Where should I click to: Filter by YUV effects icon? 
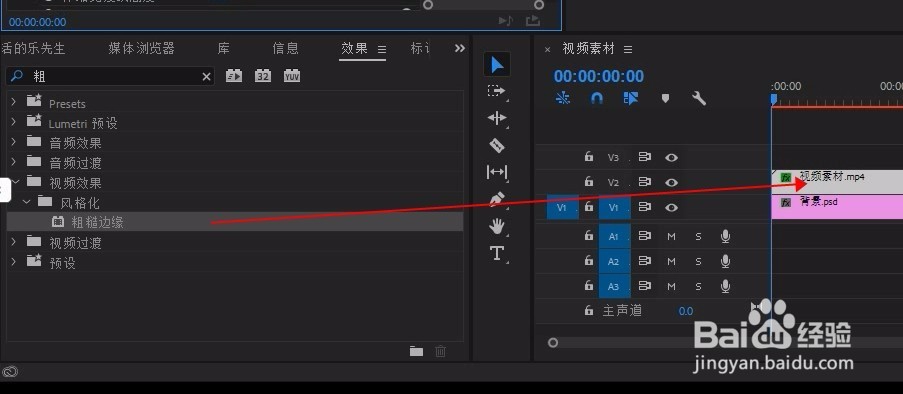[x=292, y=76]
